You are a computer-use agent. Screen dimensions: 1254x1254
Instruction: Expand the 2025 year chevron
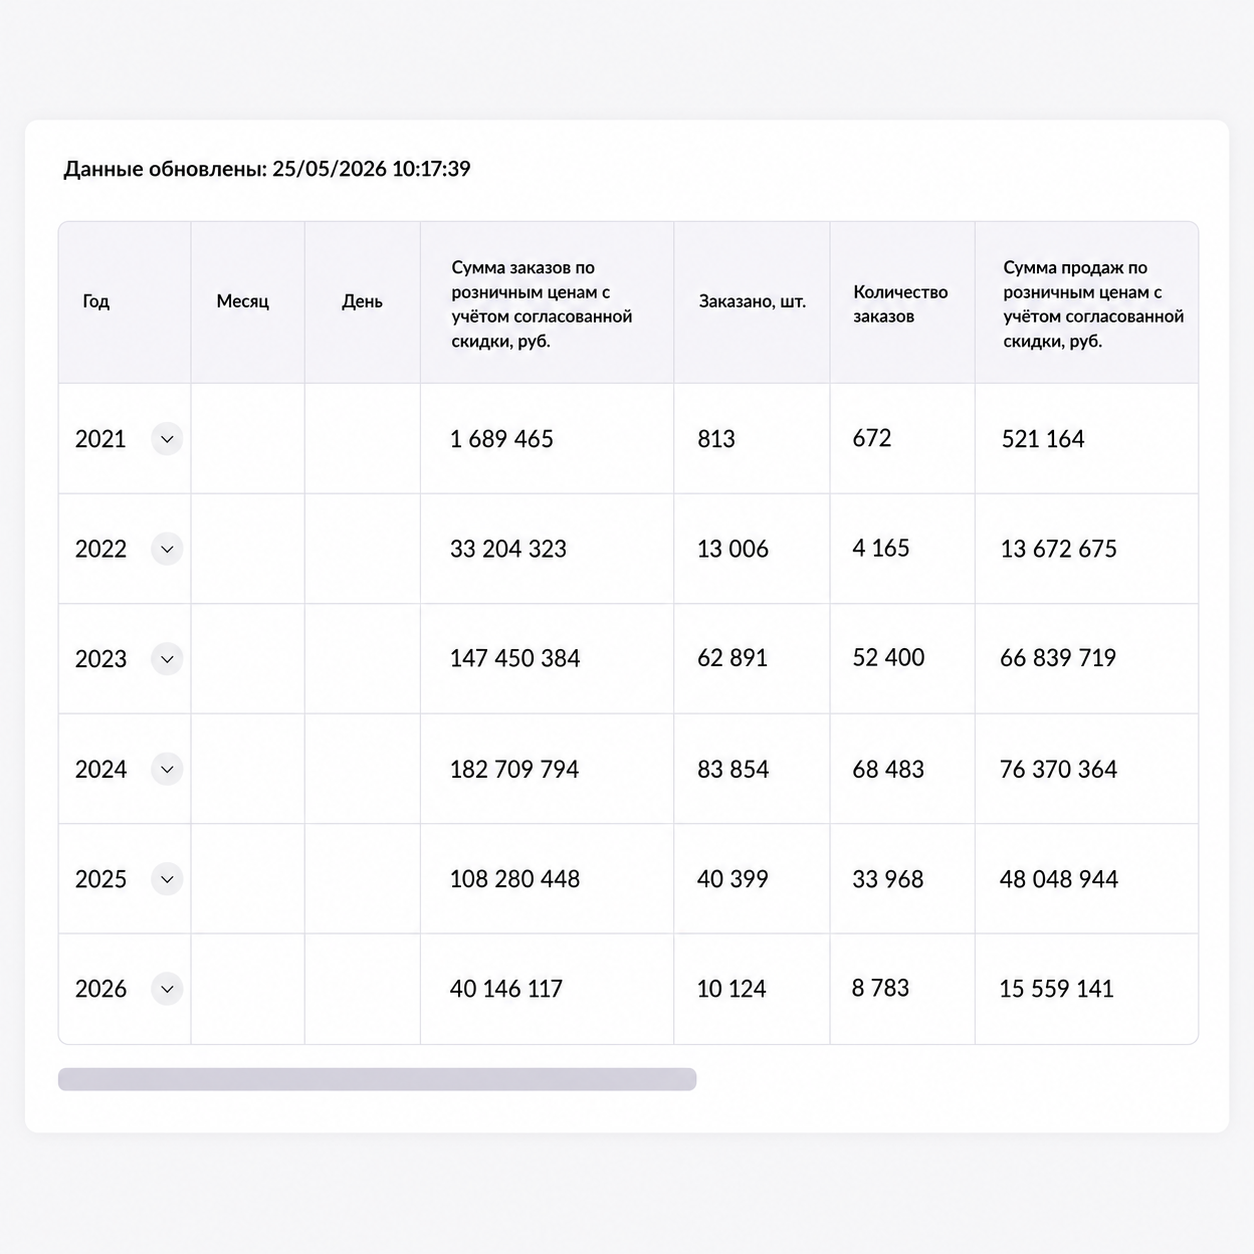tap(167, 879)
